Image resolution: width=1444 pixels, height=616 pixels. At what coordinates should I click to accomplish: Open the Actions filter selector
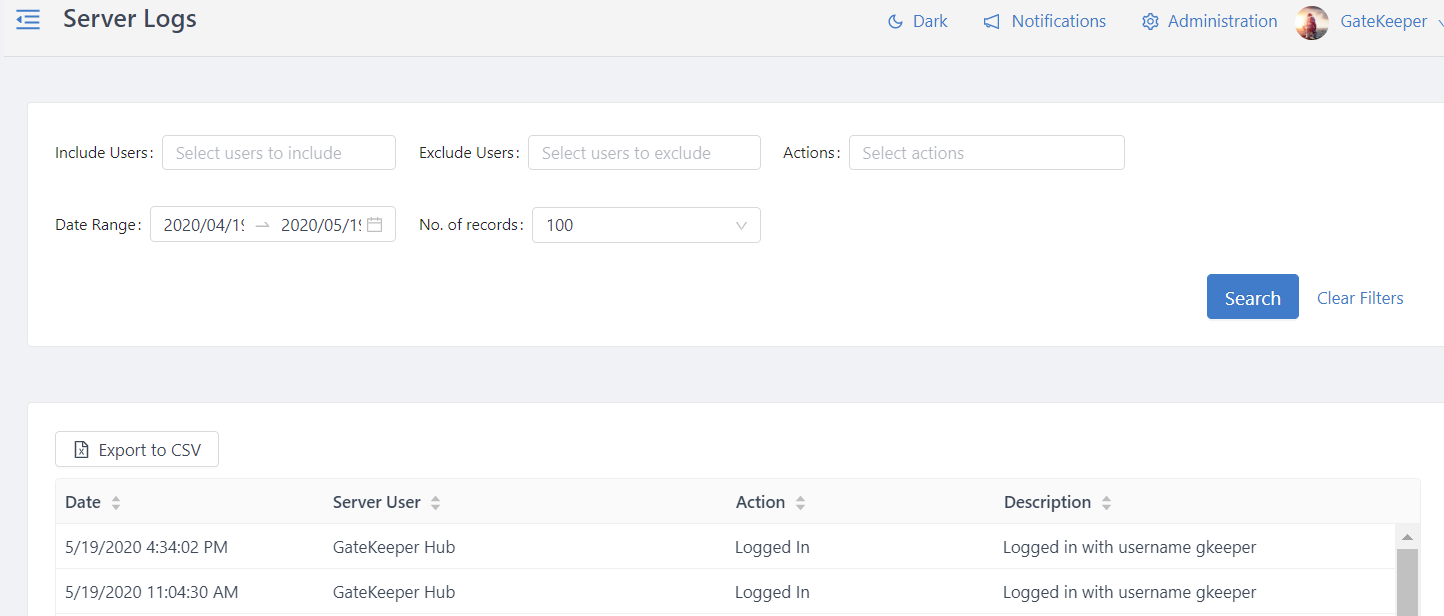(x=986, y=153)
